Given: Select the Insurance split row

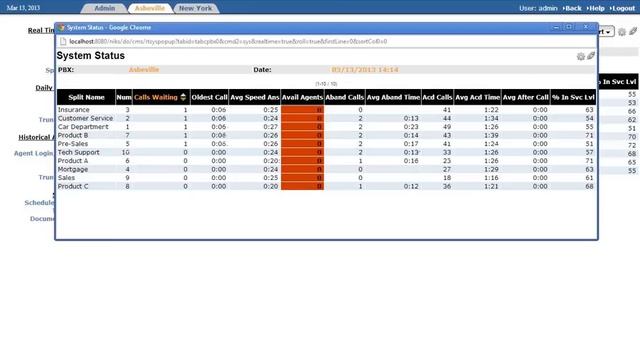Looking at the screenshot, I should [x=326, y=110].
